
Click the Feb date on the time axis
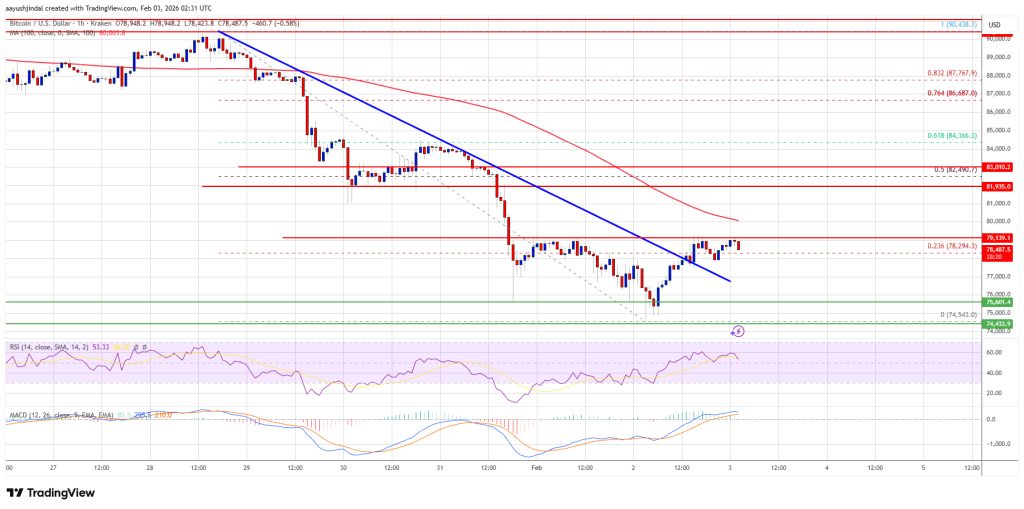[538, 468]
